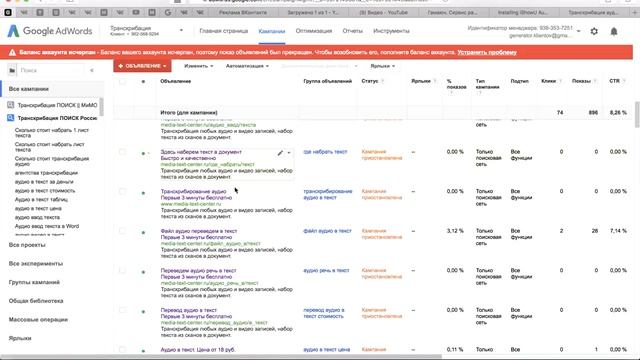Click the Устранить проблему link in the banner
Image resolution: width=640 pixels, height=360 pixels.
click(487, 52)
